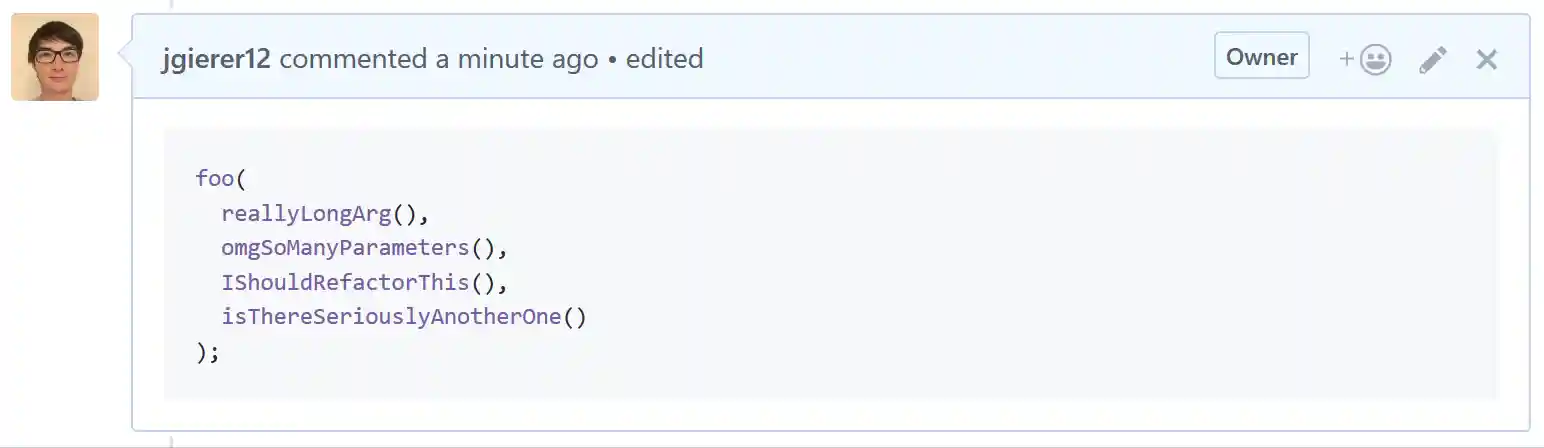Add a reaction with the smiley icon
The width and height of the screenshot is (1544, 448).
pos(1366,59)
